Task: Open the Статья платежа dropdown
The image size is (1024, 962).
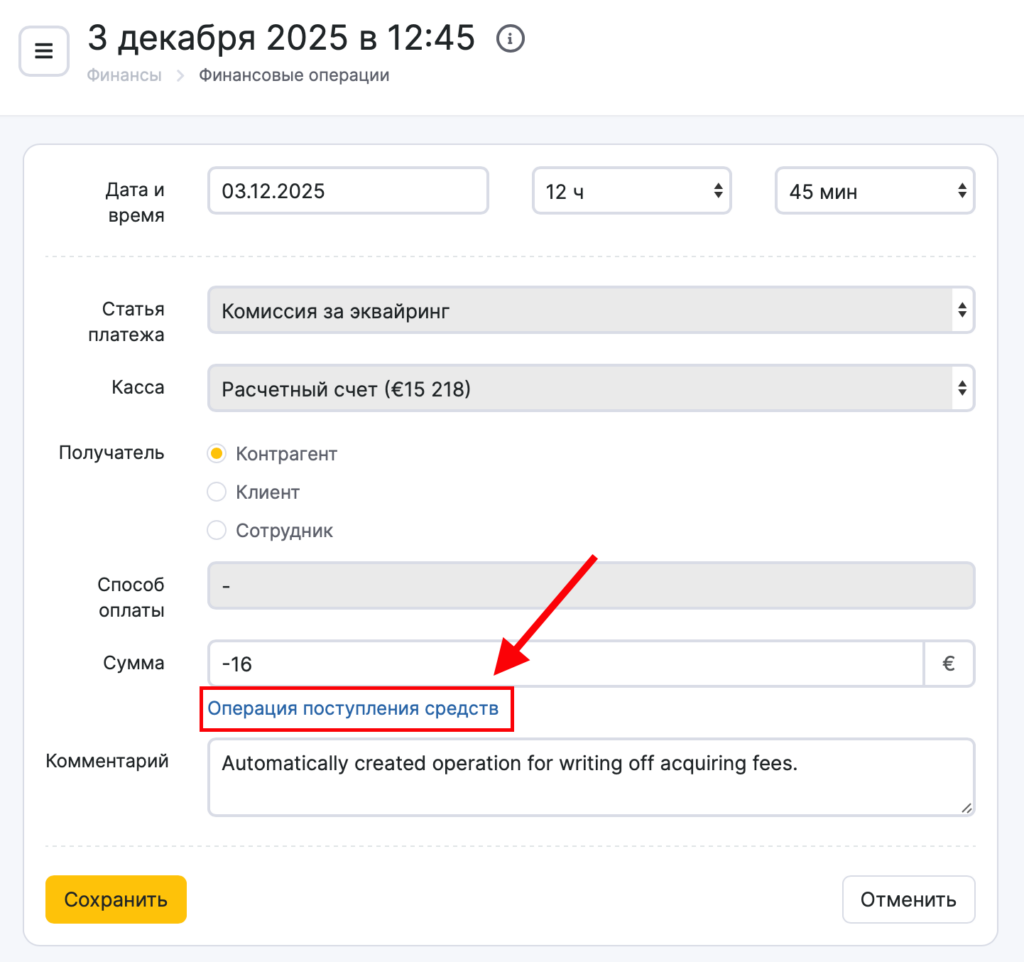Action: pos(590,311)
